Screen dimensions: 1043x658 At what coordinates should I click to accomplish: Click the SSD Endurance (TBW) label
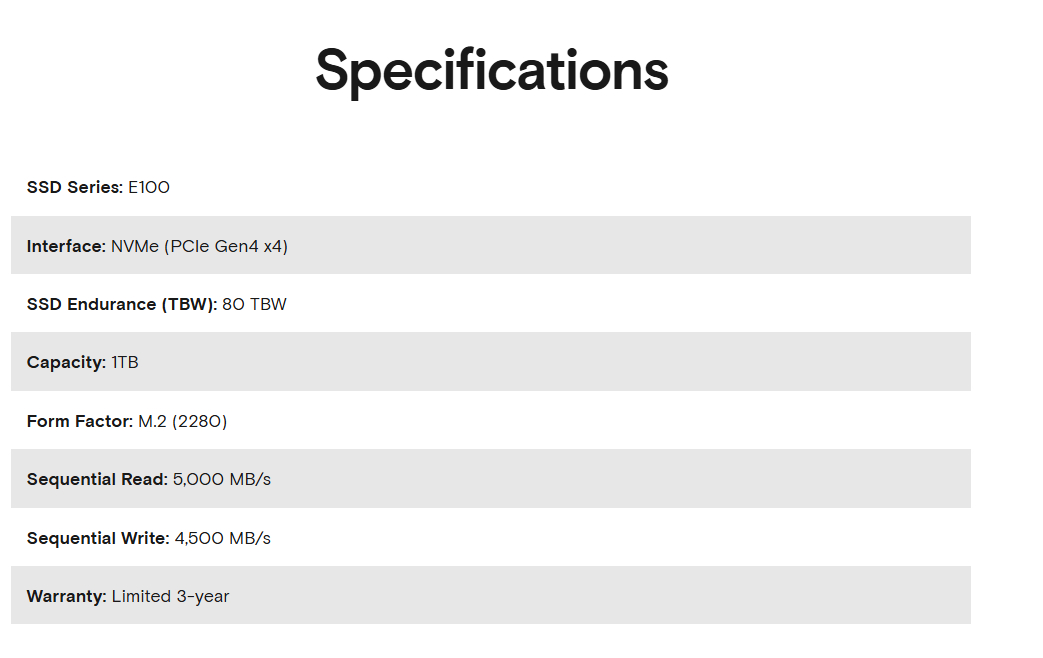(x=121, y=304)
